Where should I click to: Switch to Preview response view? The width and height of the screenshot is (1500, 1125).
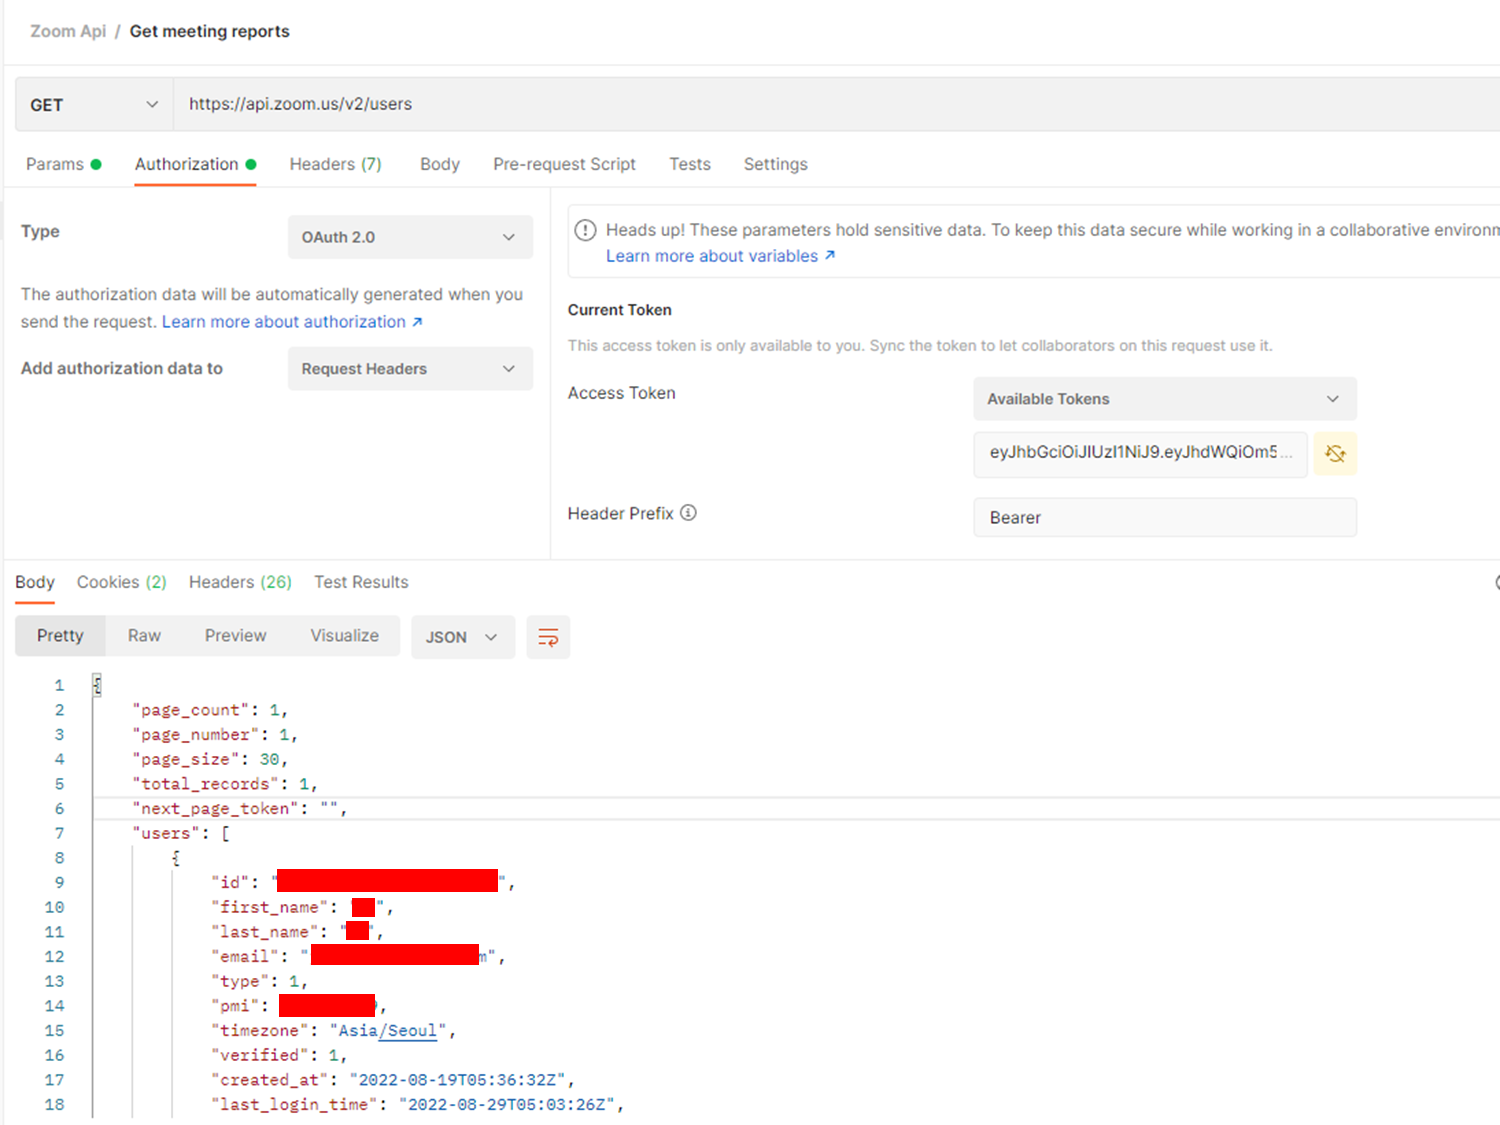pyautogui.click(x=236, y=636)
